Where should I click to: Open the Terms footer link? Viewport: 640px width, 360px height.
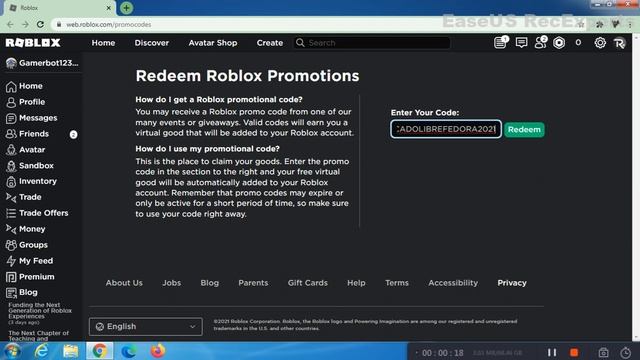pos(397,283)
